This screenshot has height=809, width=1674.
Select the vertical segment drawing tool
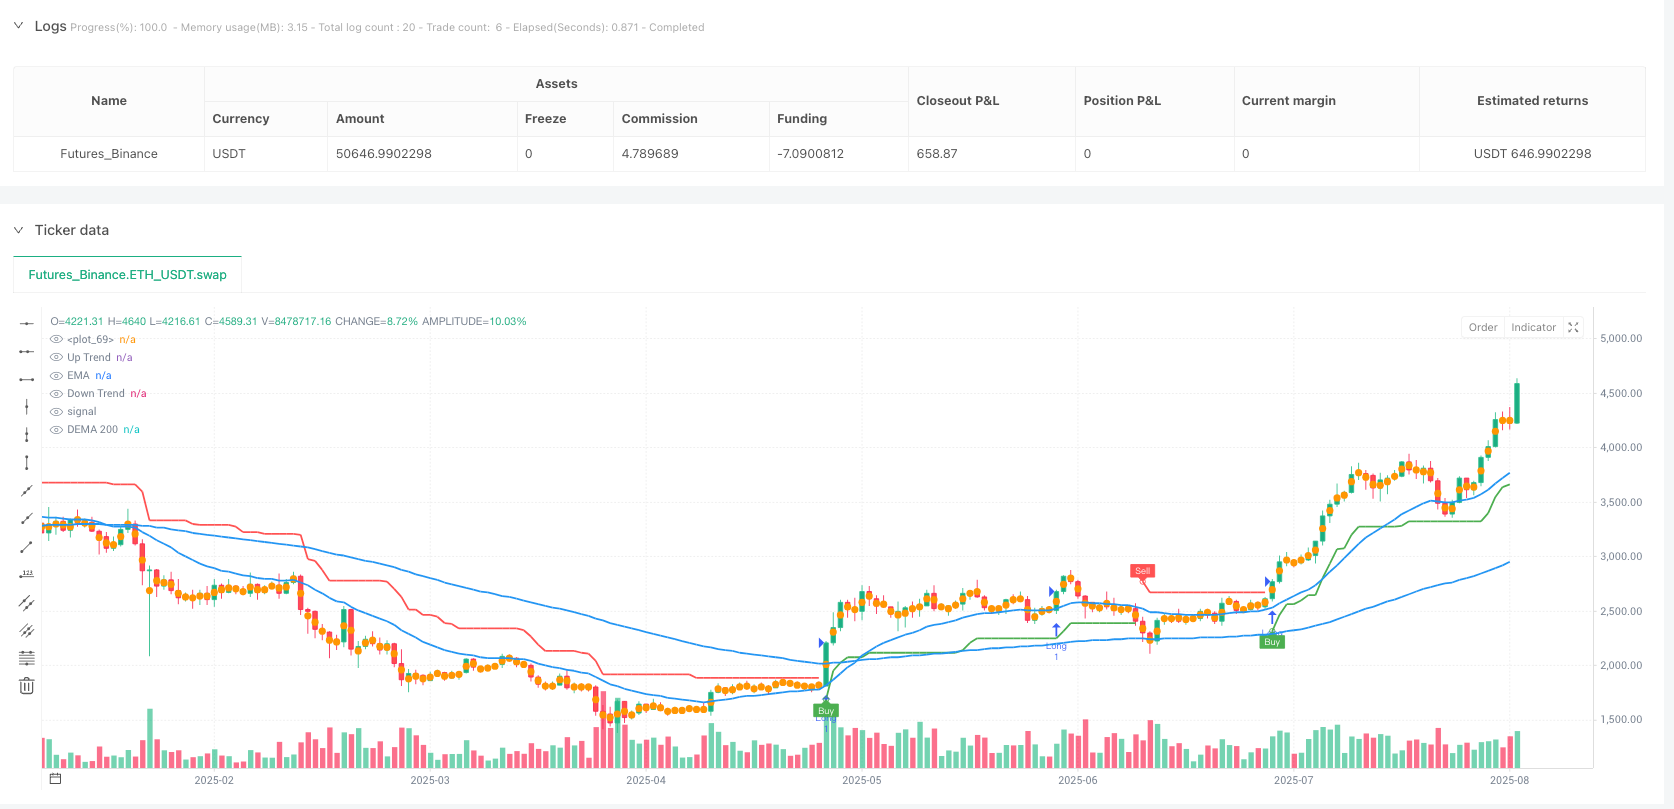(27, 463)
